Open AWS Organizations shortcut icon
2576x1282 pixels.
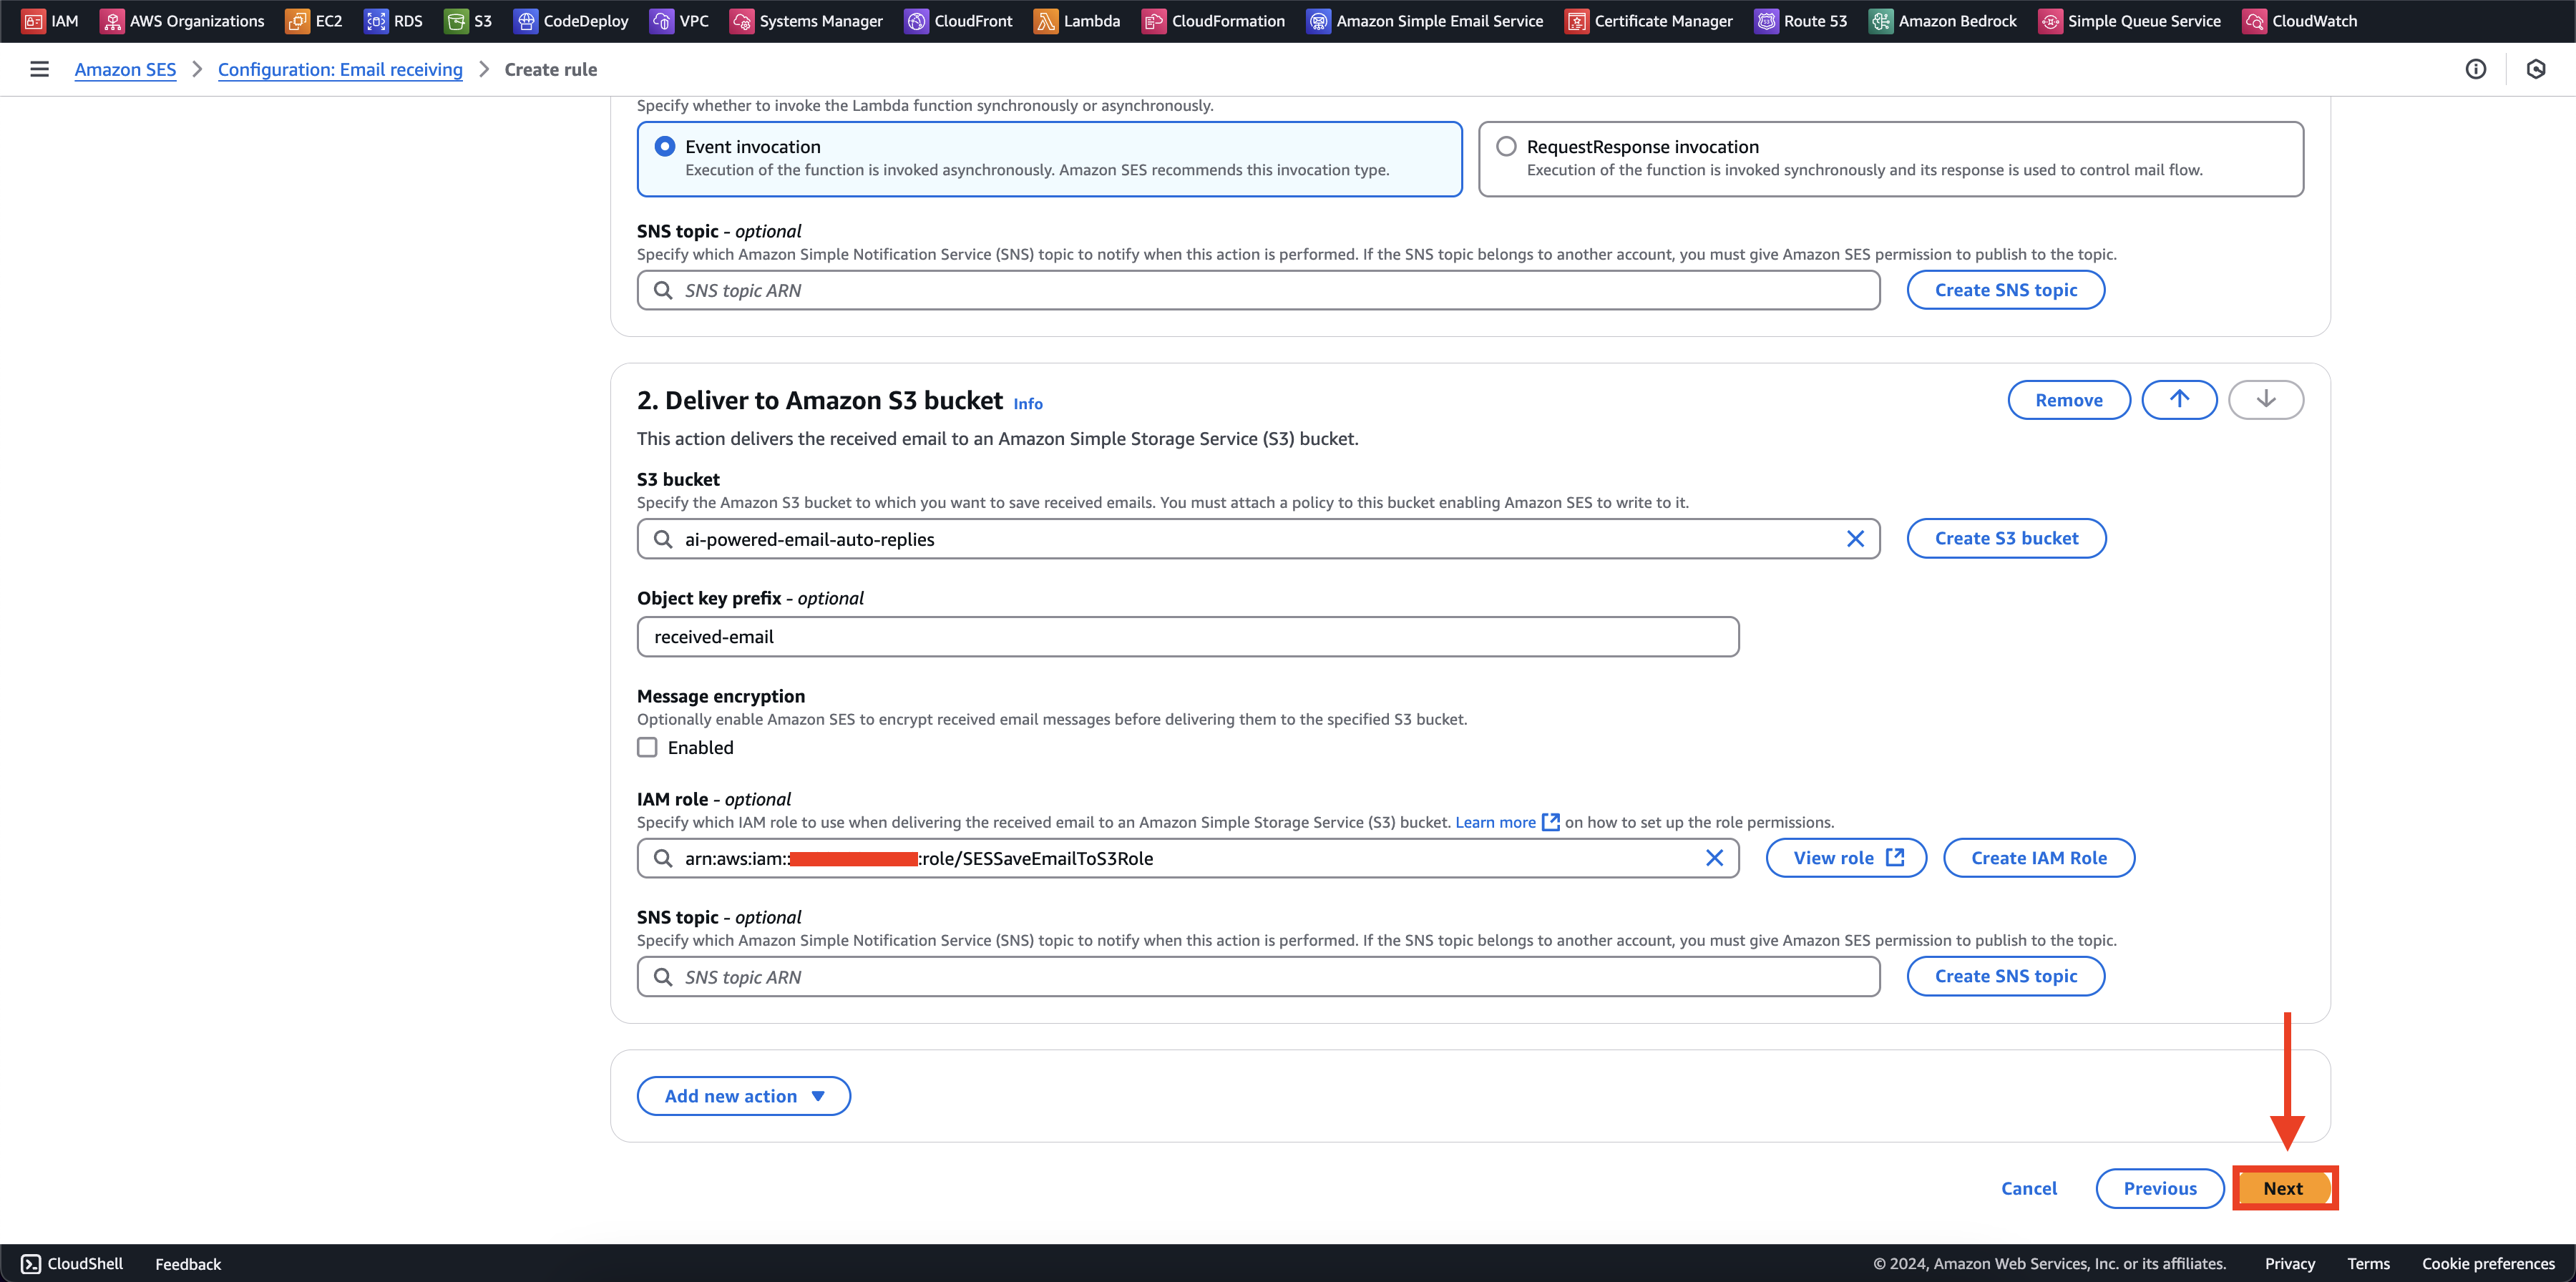tap(112, 21)
